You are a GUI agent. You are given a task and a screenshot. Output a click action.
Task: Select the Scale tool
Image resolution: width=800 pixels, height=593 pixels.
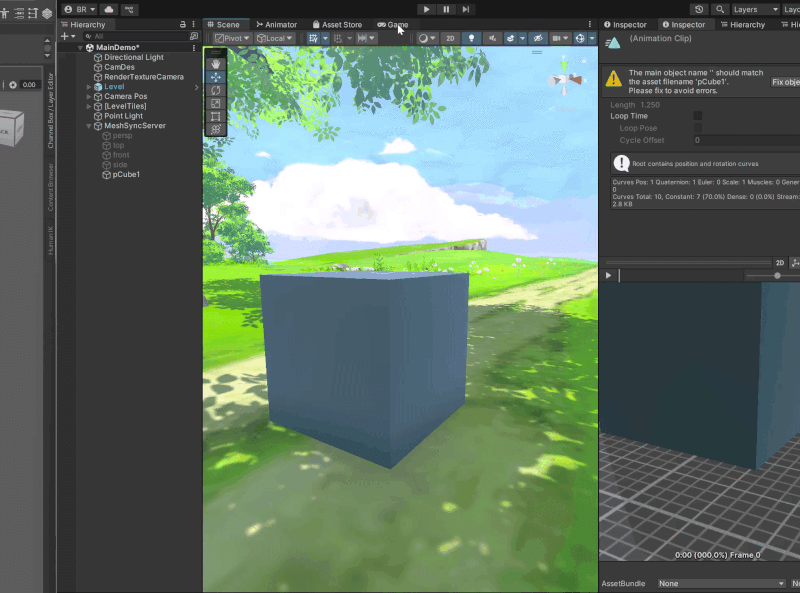[216, 103]
